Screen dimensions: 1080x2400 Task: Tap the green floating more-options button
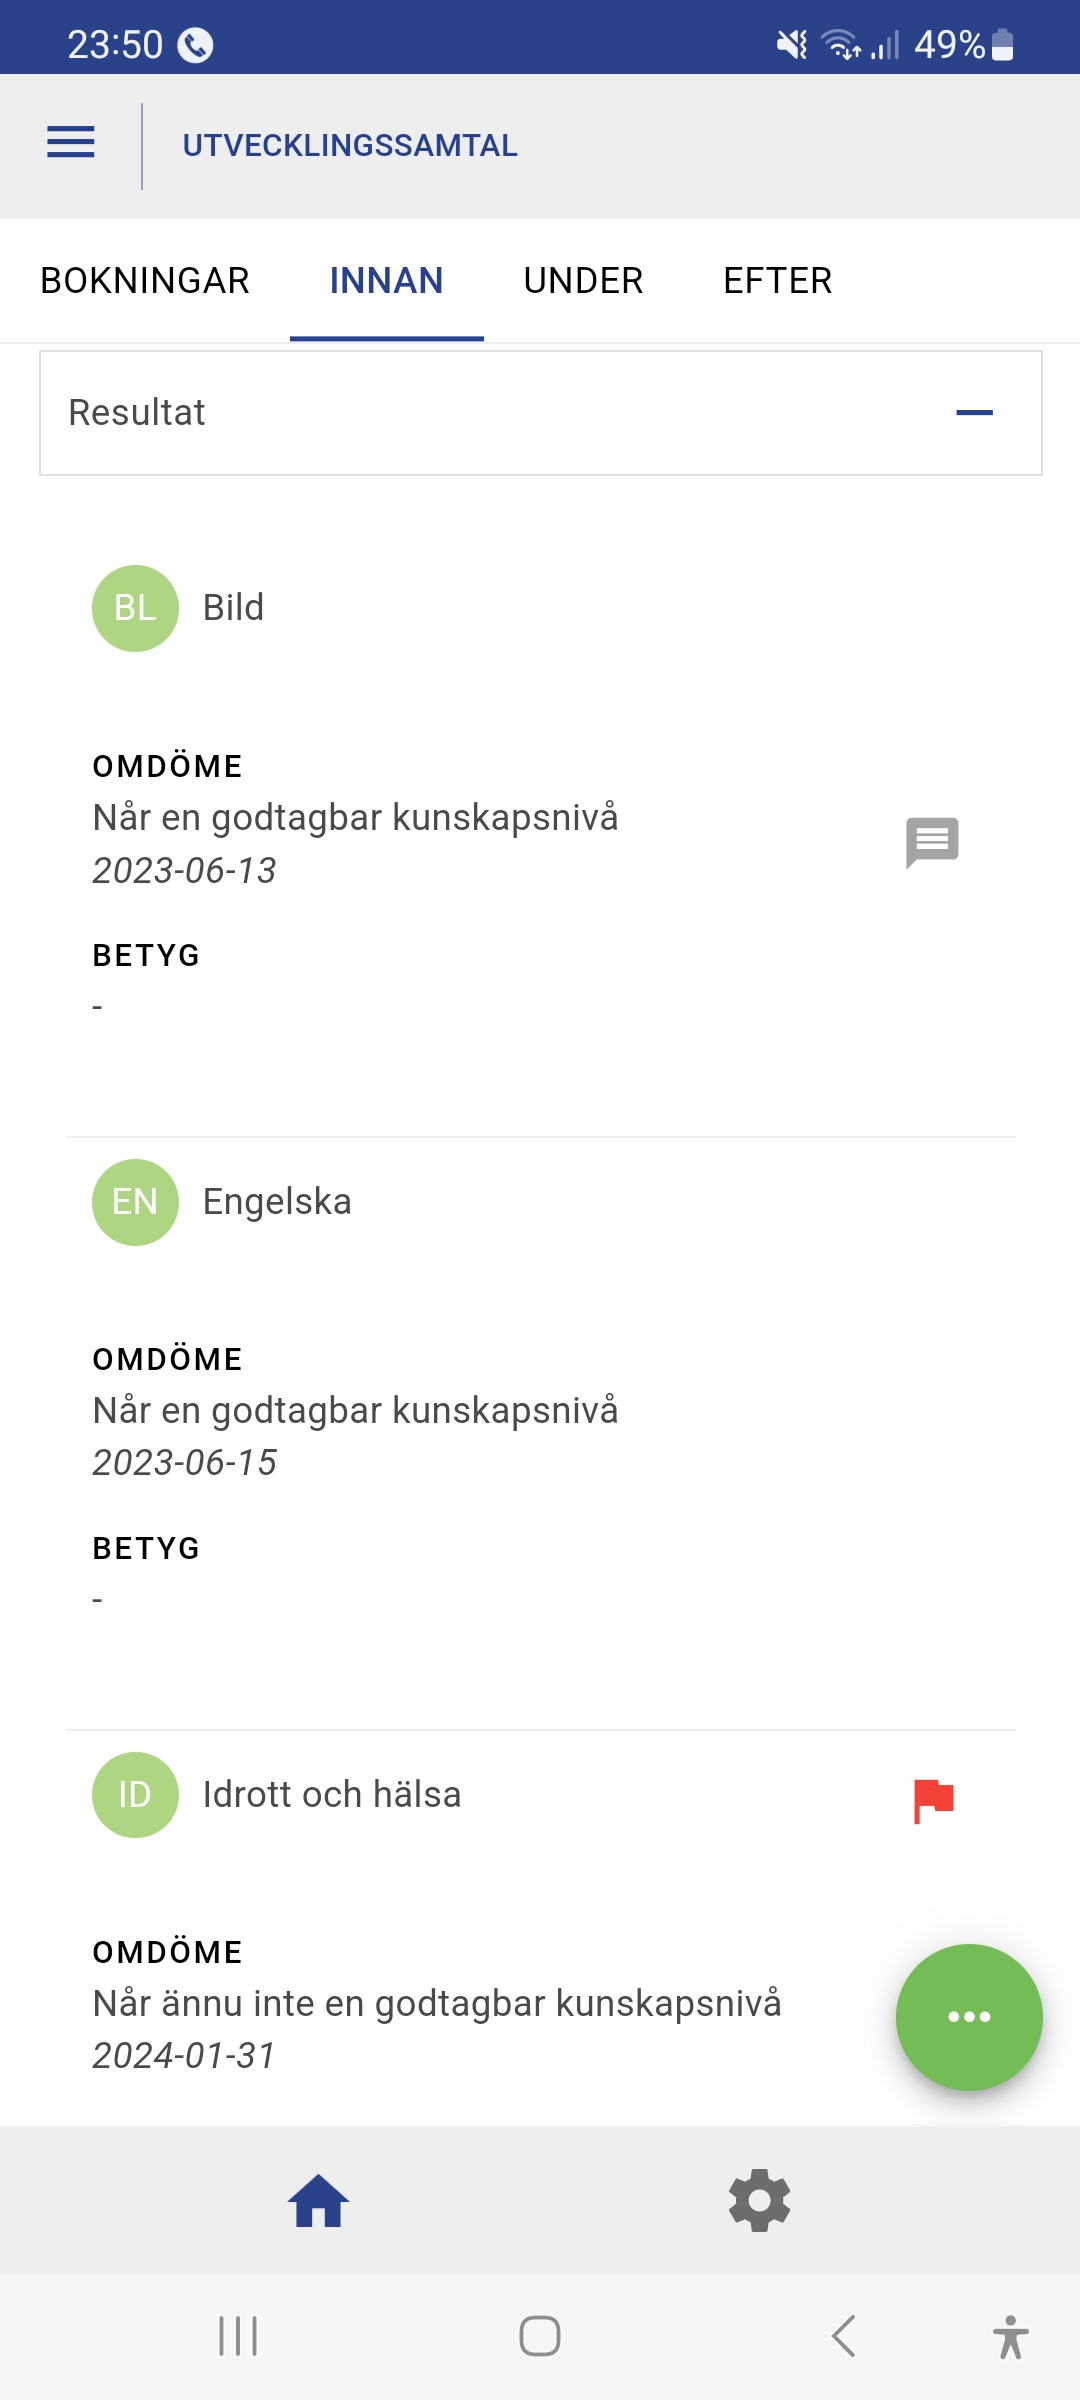[x=968, y=2016]
